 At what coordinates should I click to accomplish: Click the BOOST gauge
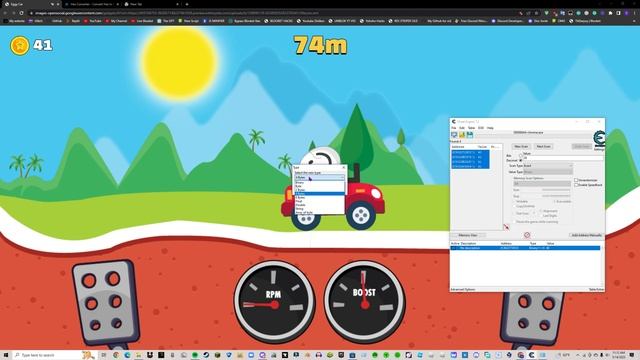(364, 301)
